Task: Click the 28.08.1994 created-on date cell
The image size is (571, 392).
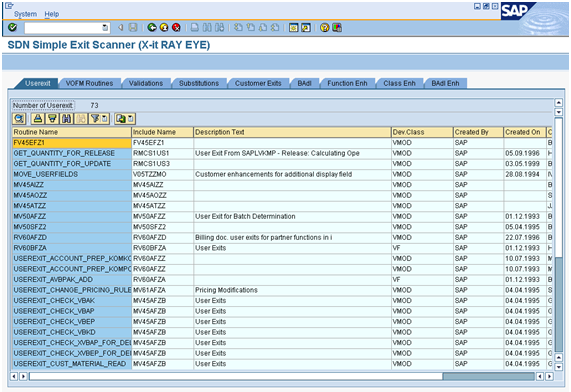Action: [x=525, y=175]
